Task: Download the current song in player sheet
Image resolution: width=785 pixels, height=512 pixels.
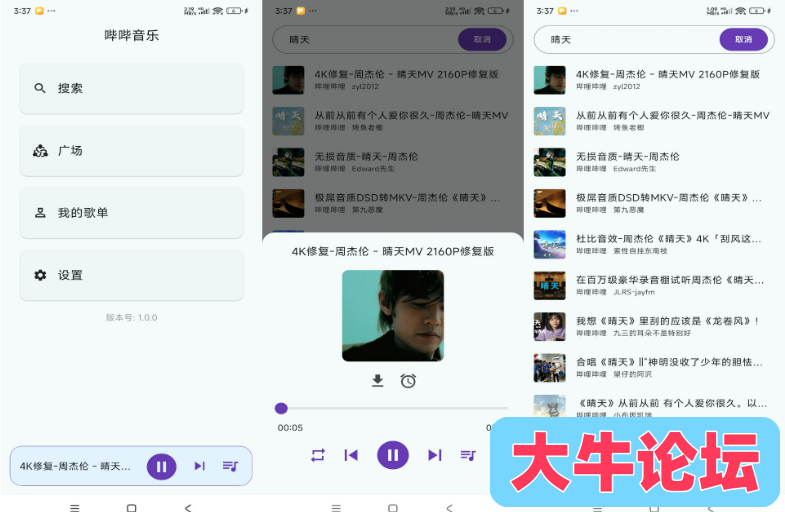Action: pos(377,381)
